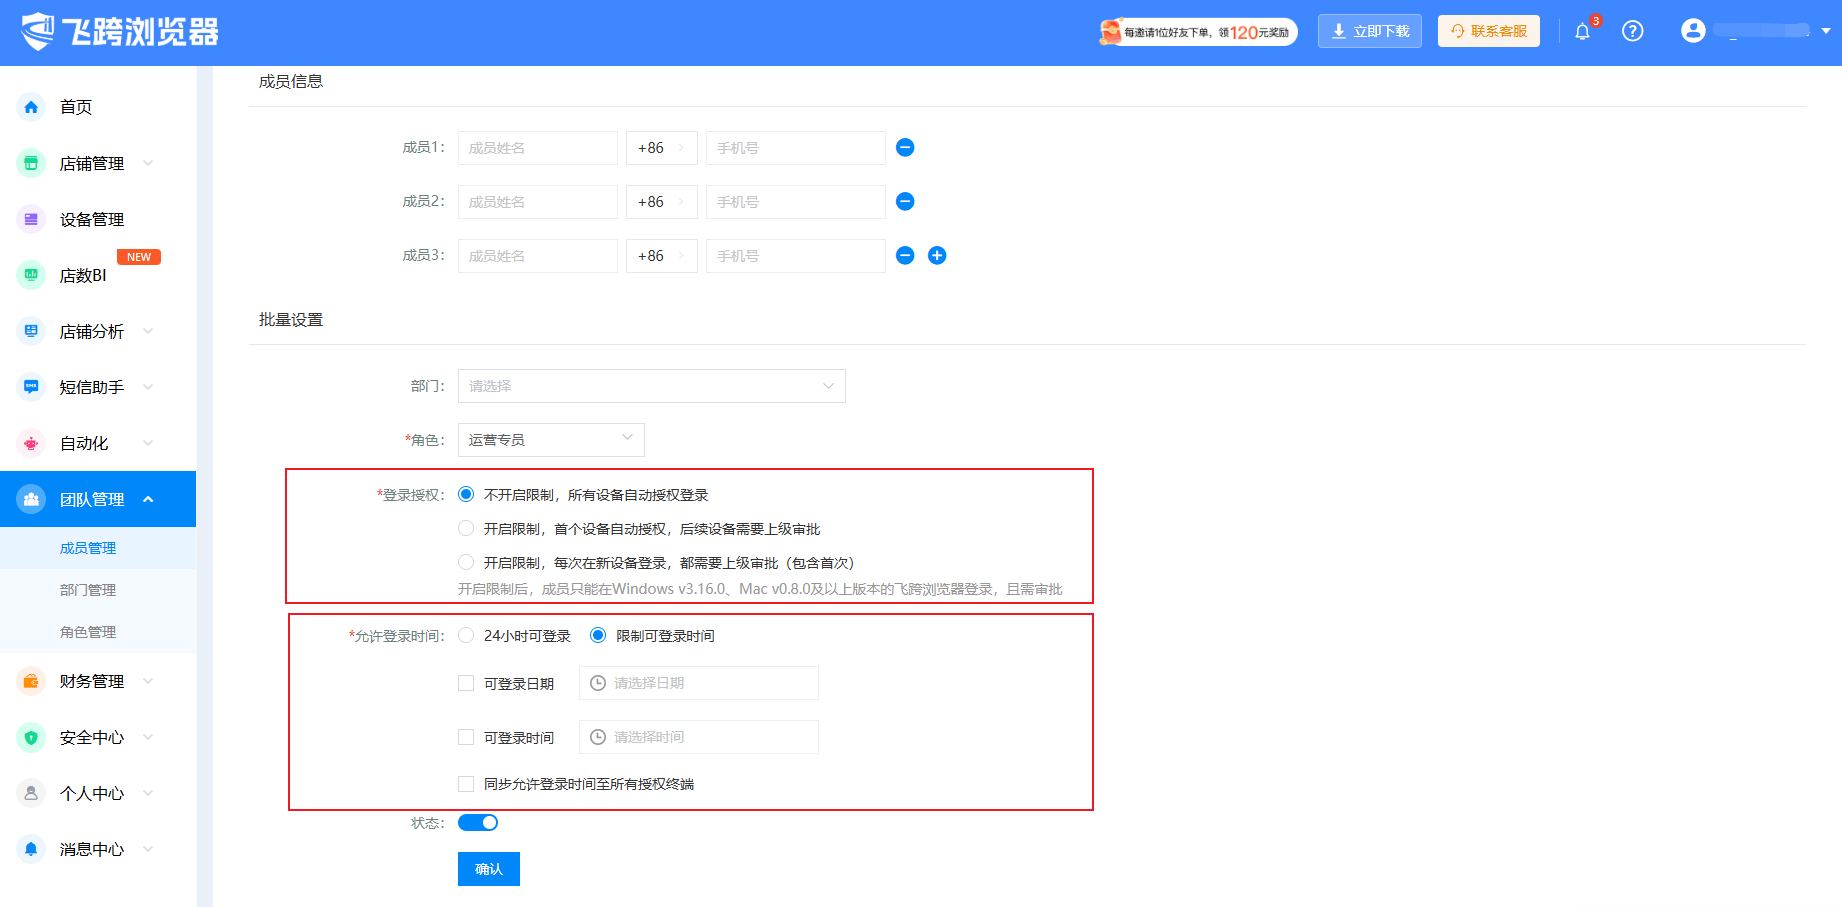1842x907 pixels.
Task: Collapse the 团队管理 menu chevron
Action: (148, 499)
